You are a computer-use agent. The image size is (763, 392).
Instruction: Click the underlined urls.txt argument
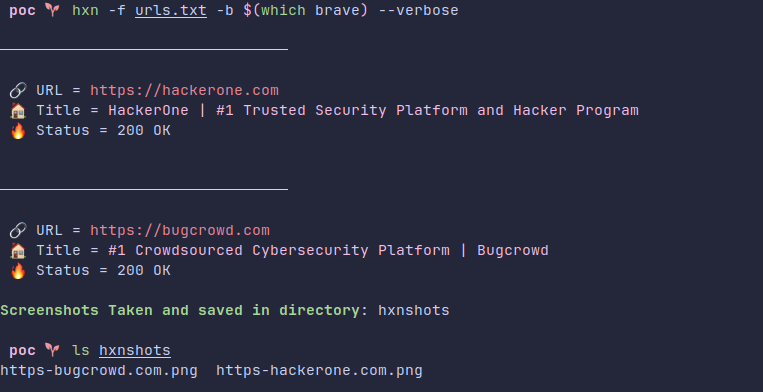pos(171,10)
